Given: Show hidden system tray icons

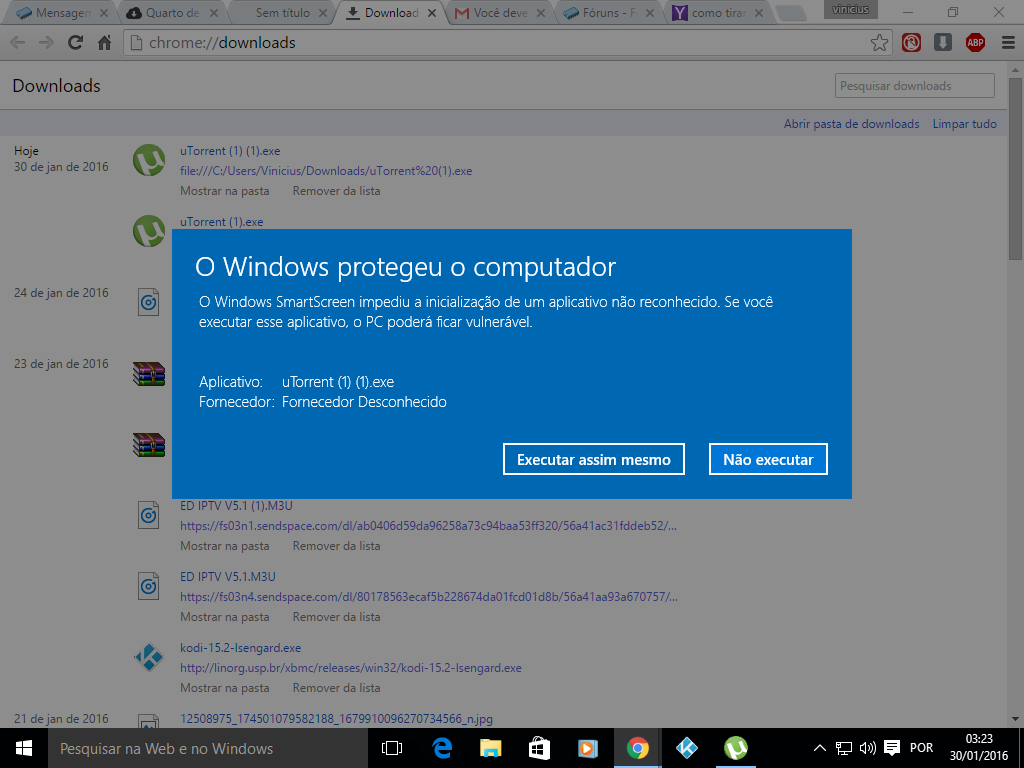Looking at the screenshot, I should (820, 748).
